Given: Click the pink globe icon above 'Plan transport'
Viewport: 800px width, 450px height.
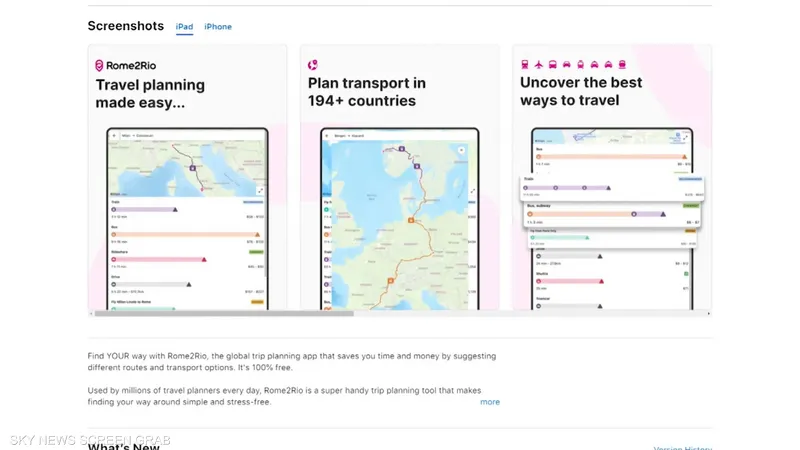Looking at the screenshot, I should [x=313, y=65].
